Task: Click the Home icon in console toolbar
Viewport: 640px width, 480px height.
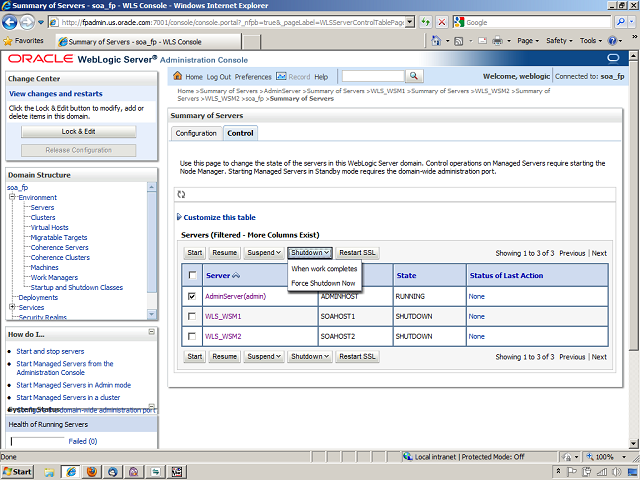Action: [178, 76]
